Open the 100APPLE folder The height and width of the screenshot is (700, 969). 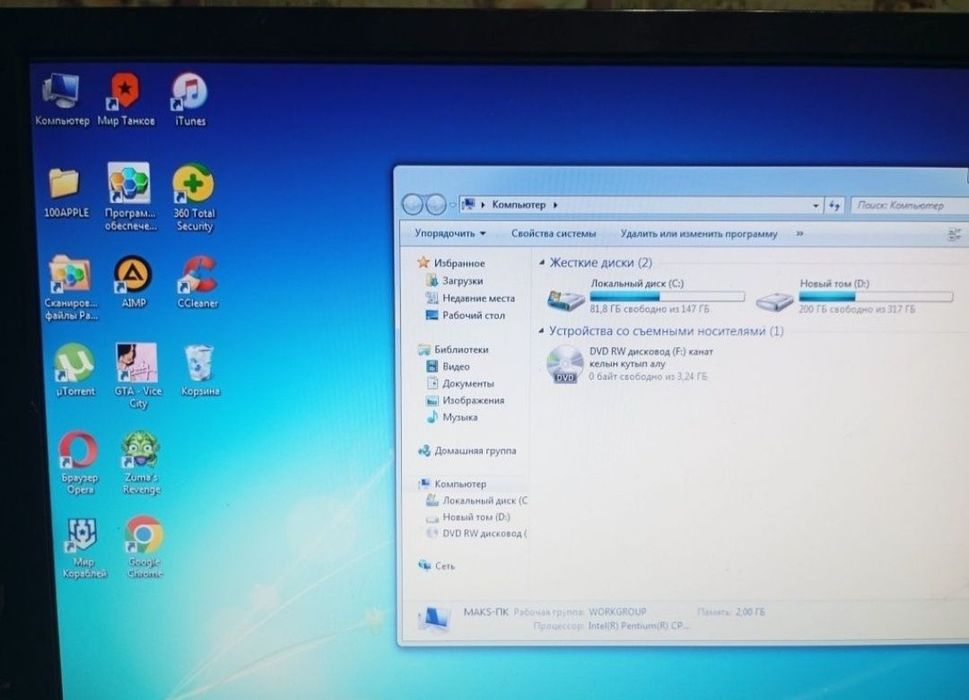pos(66,192)
